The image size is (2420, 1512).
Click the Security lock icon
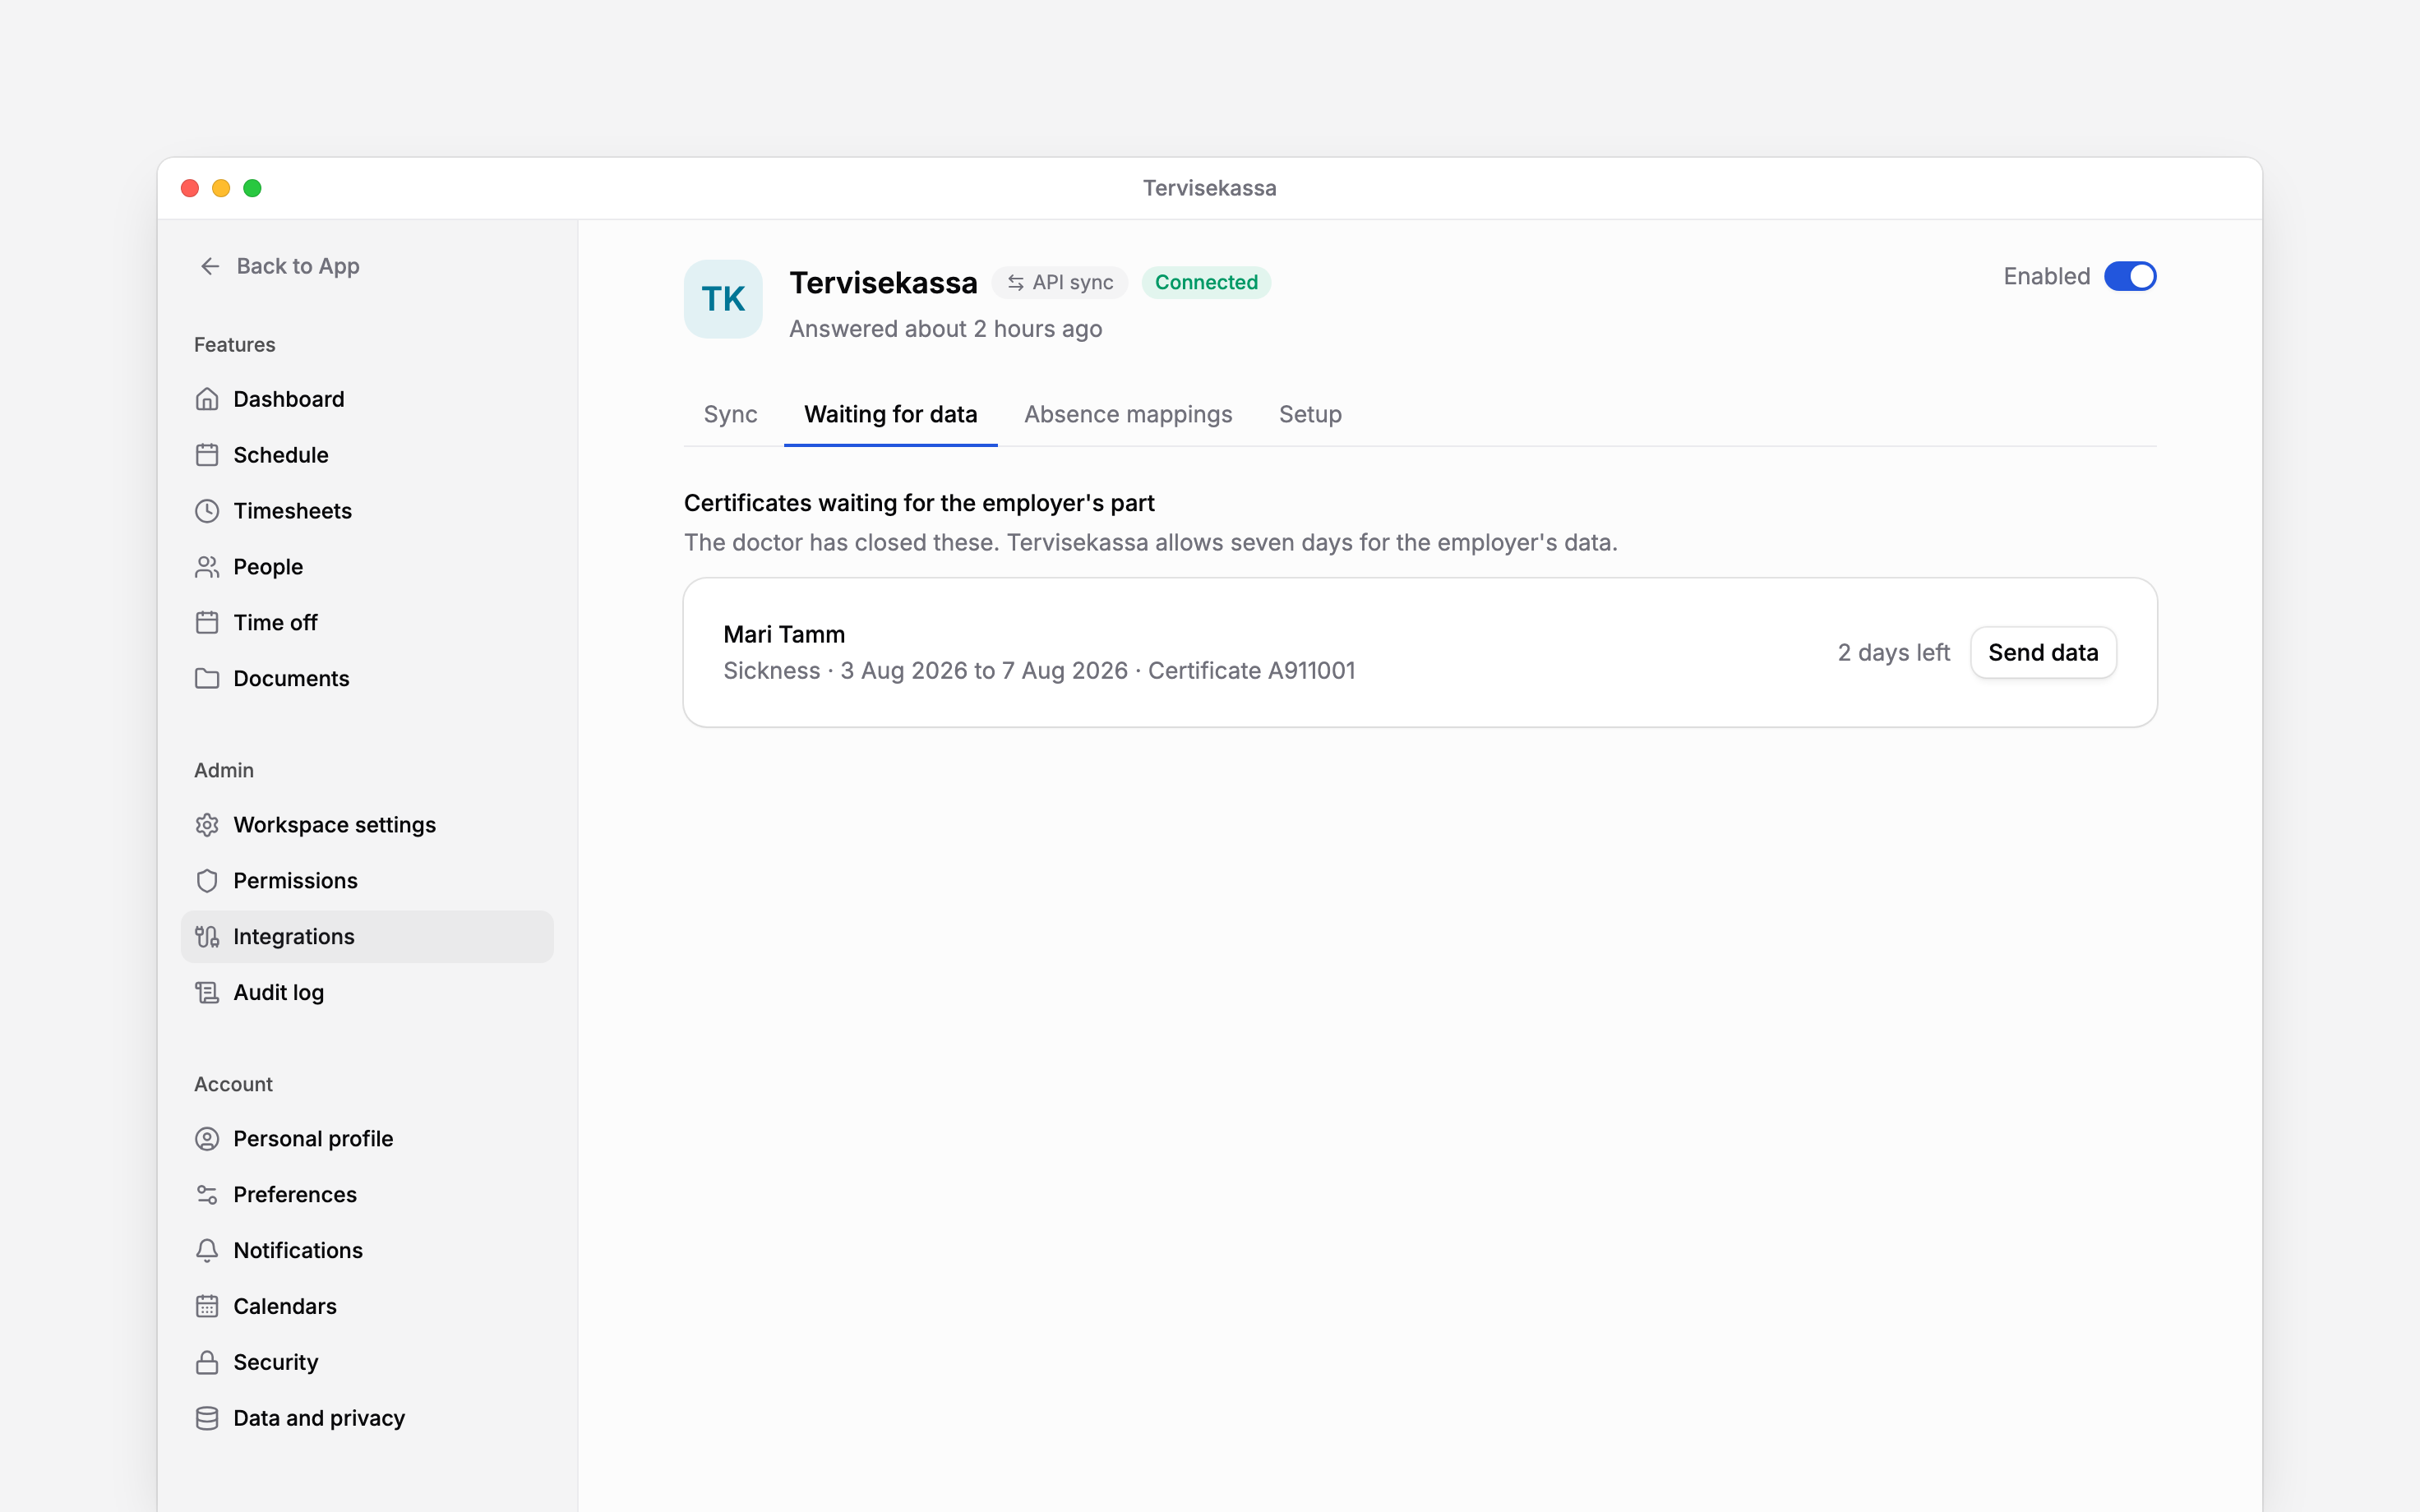point(207,1363)
